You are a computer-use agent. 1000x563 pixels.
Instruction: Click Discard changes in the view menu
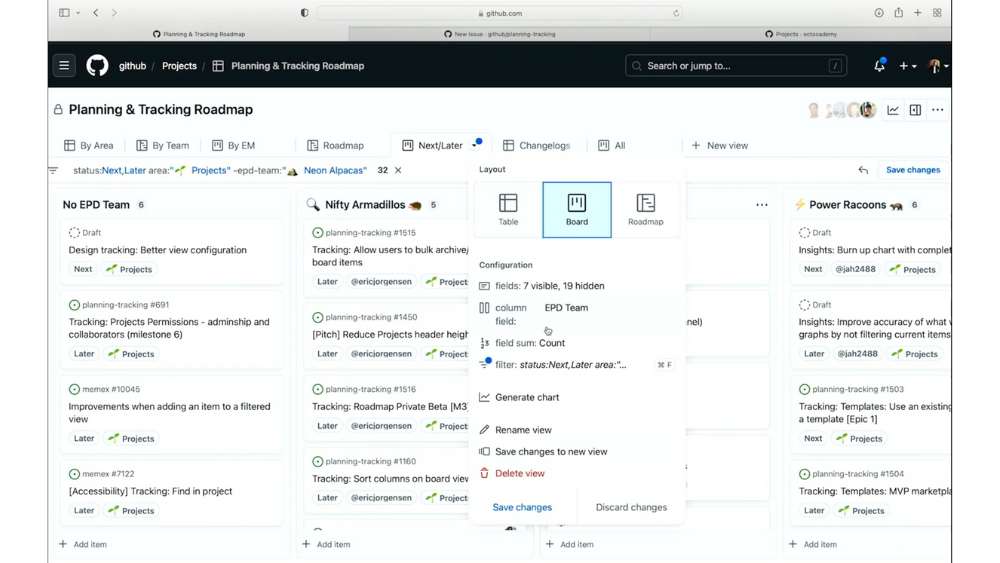pyautogui.click(x=631, y=508)
